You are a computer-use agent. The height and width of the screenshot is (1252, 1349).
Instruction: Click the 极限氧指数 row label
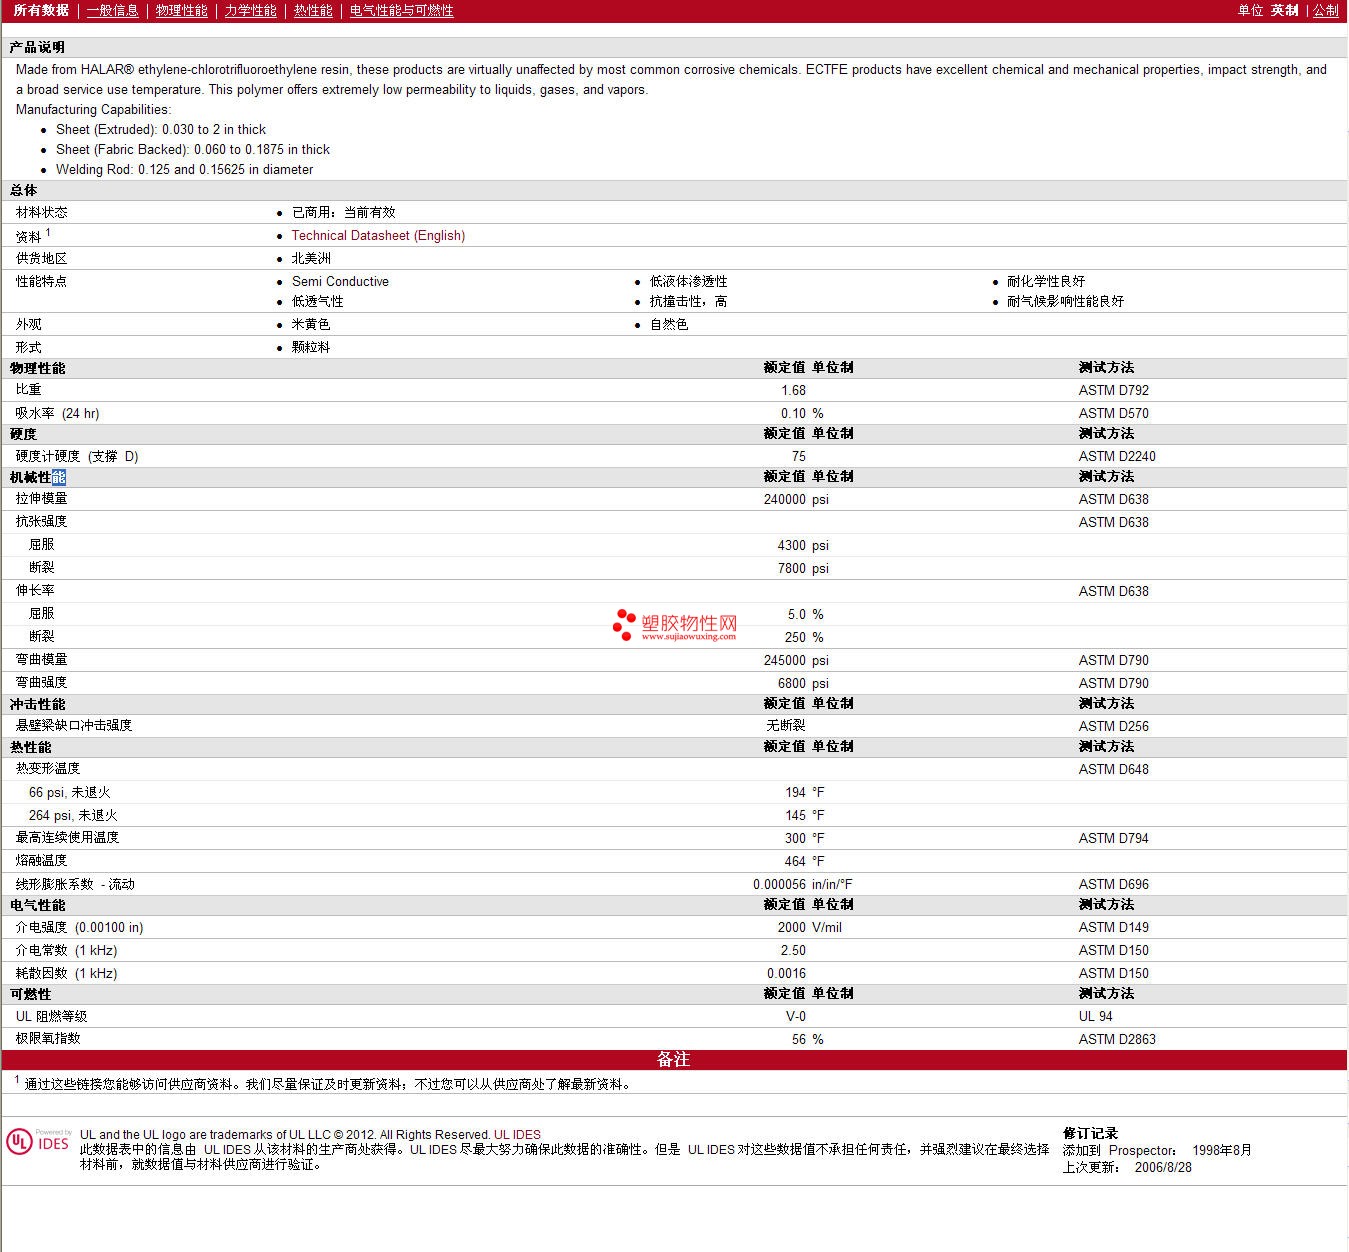pyautogui.click(x=48, y=1038)
